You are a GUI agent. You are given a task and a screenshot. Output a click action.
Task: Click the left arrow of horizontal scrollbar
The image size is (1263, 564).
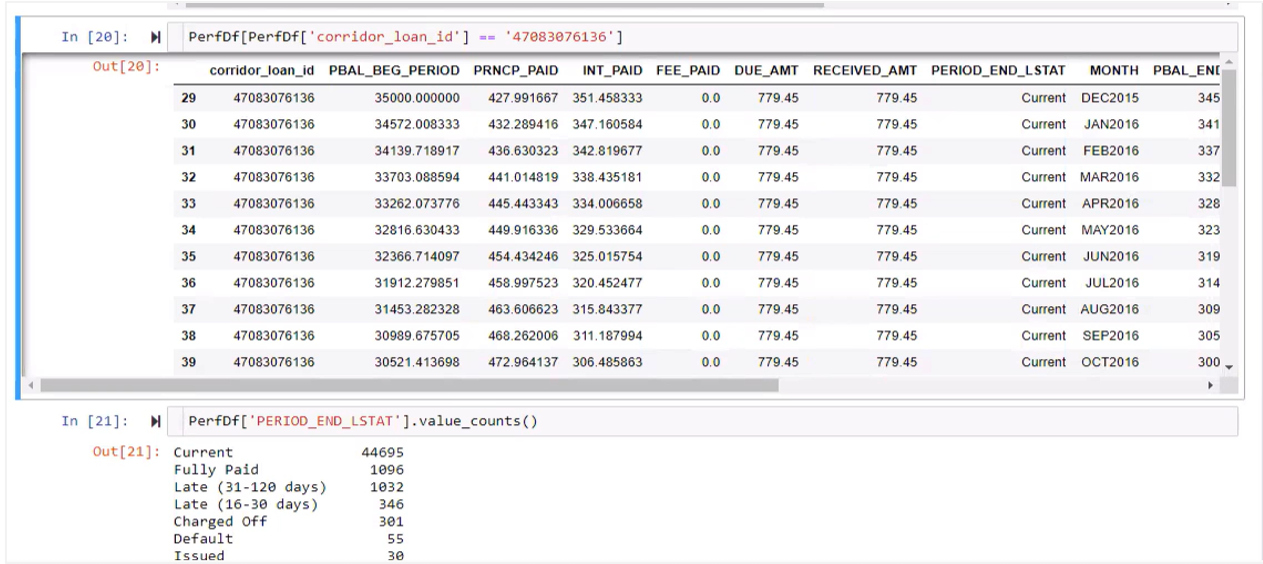[30, 385]
